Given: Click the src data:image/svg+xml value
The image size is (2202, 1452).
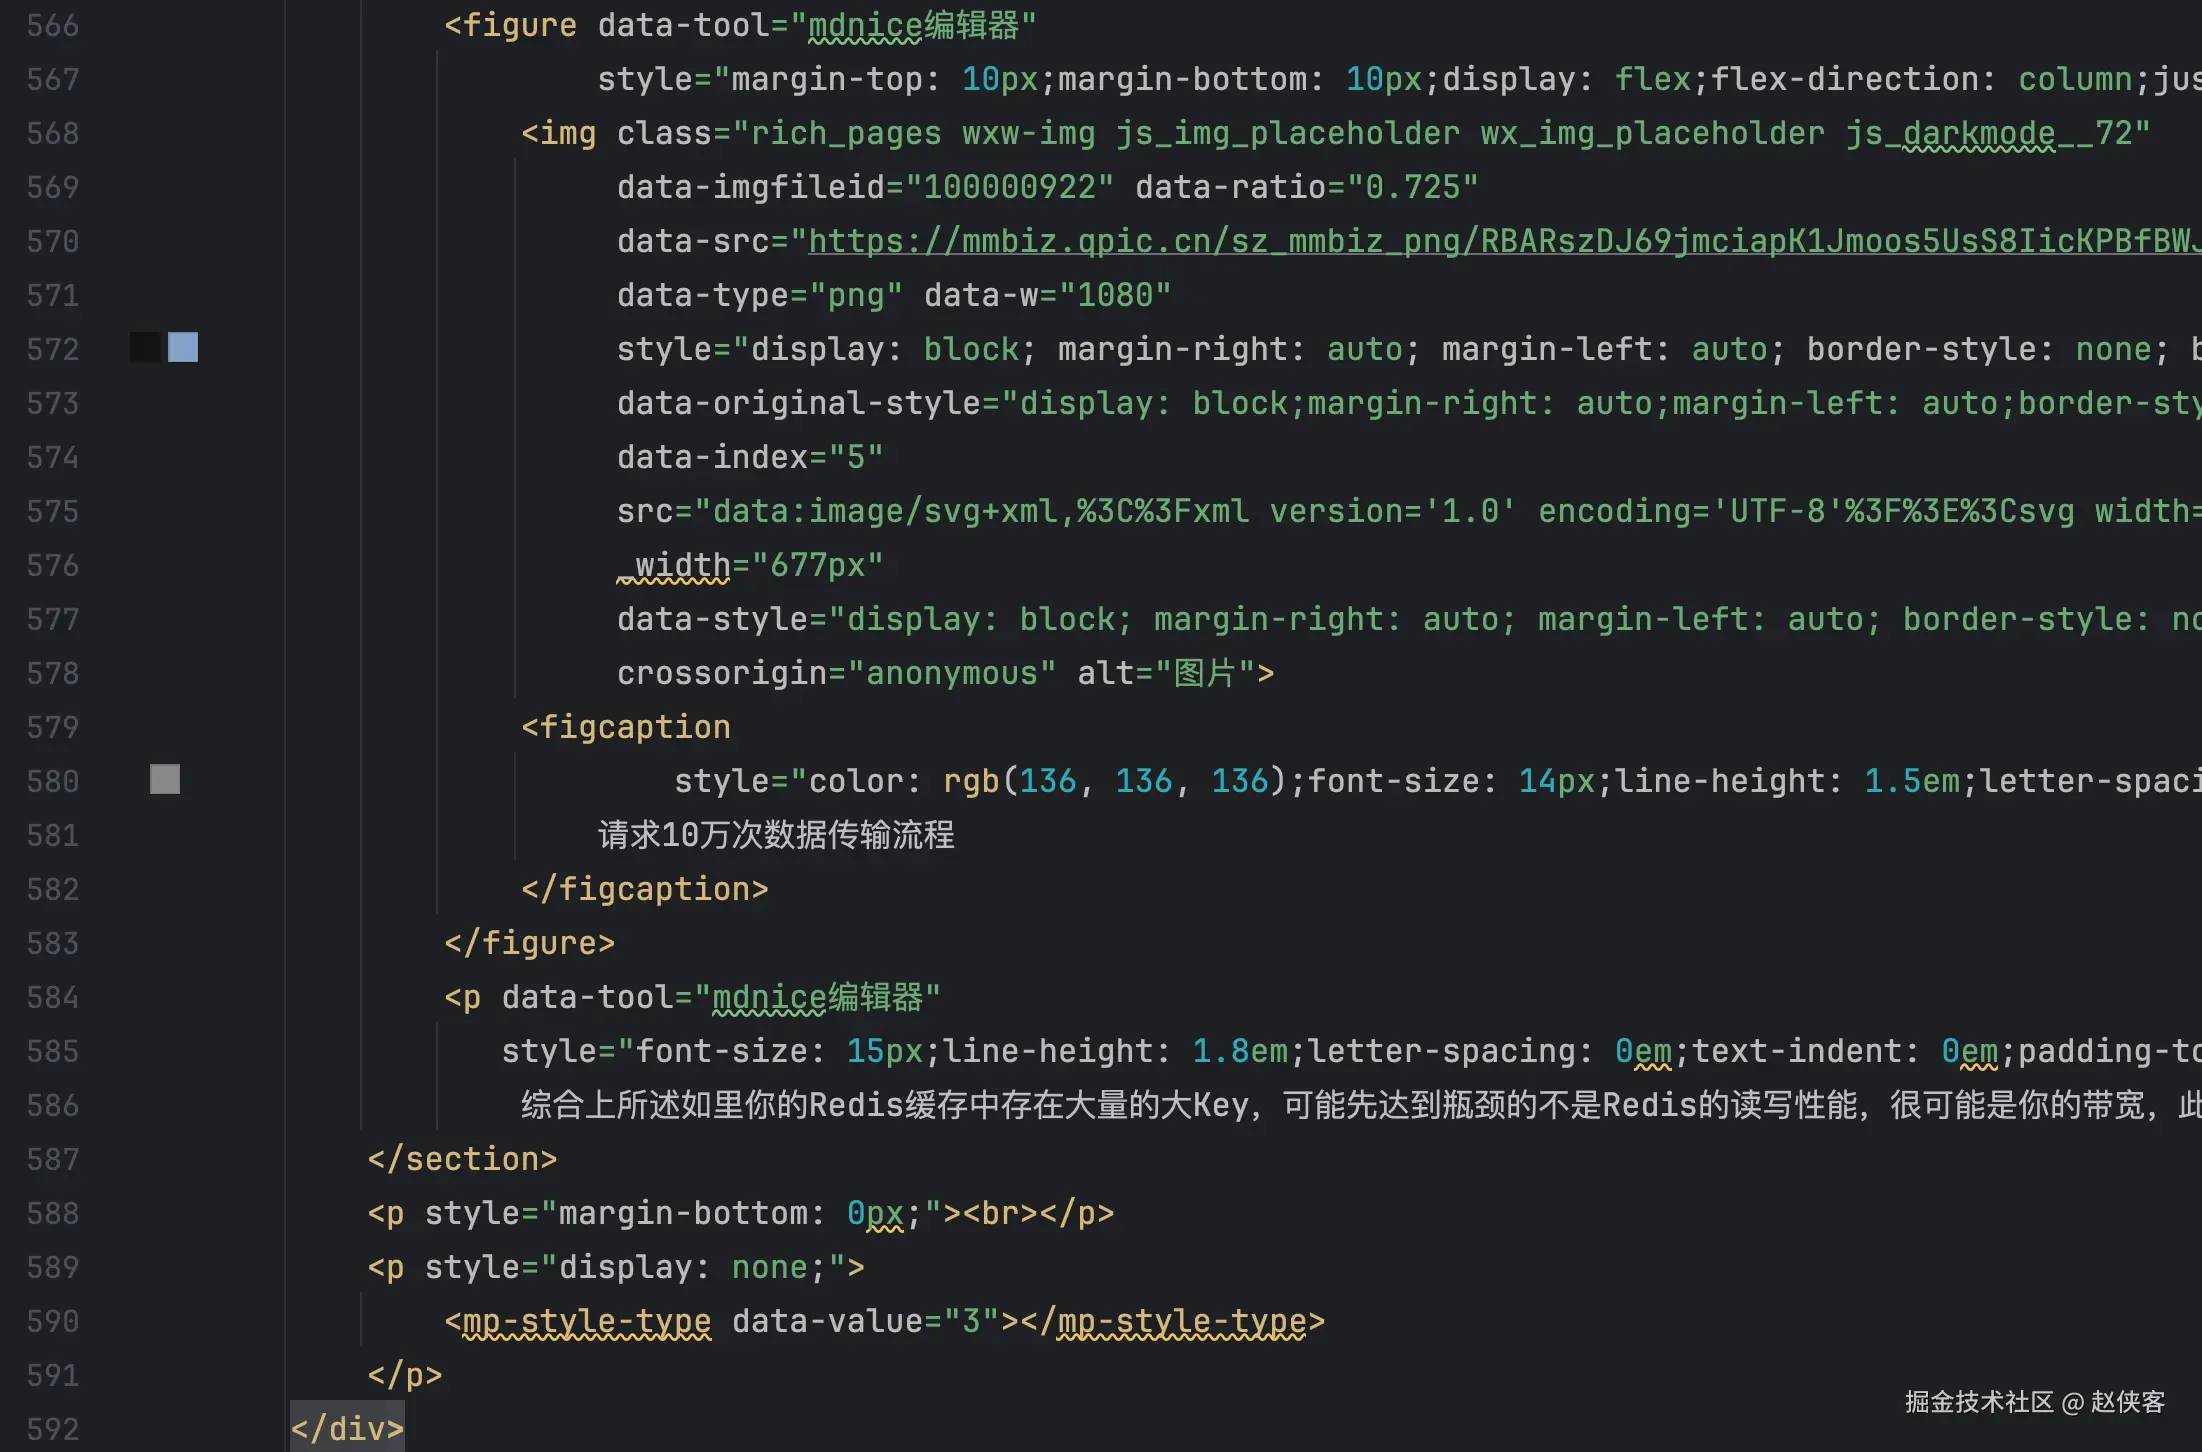Looking at the screenshot, I should tap(1448, 511).
